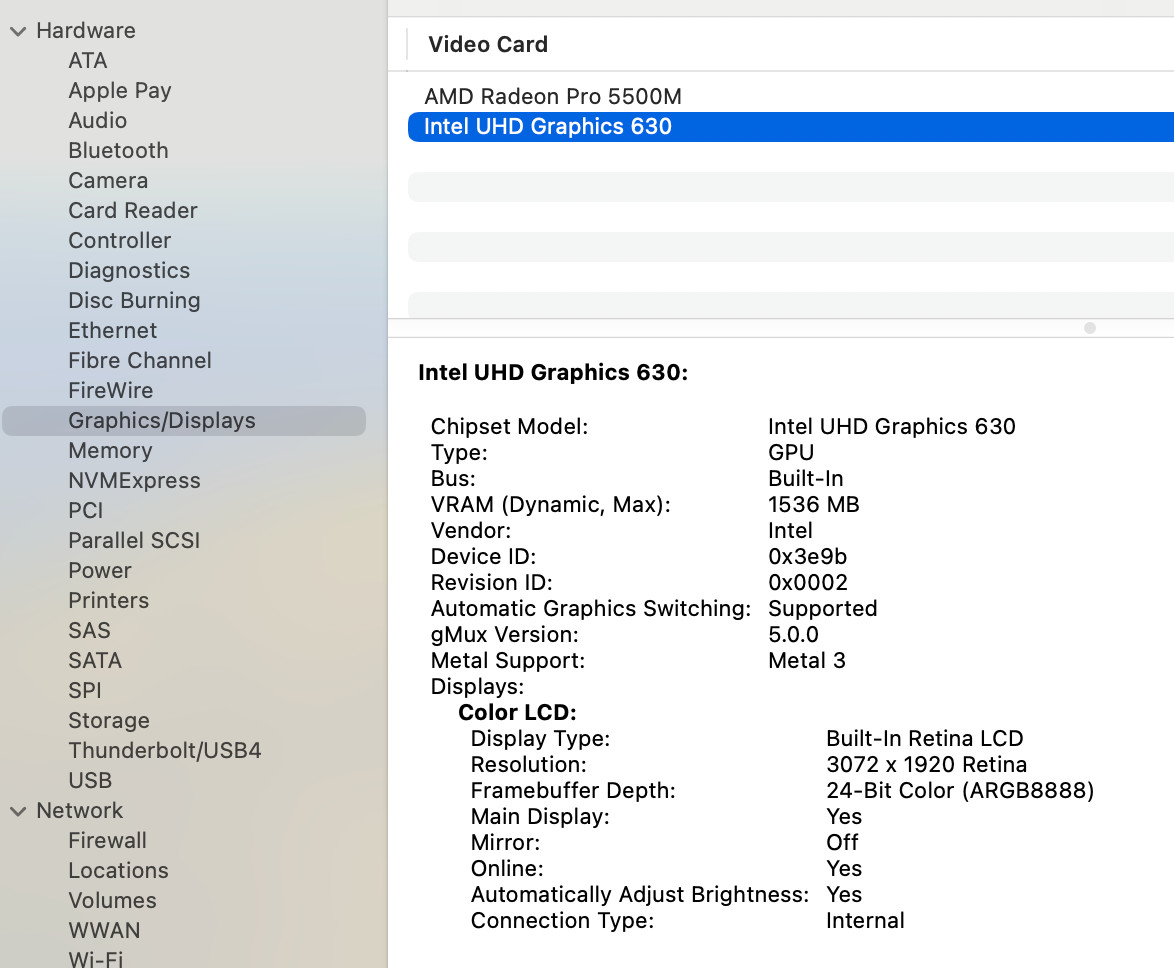Select Printers in the sidebar
The height and width of the screenshot is (968, 1174).
[x=109, y=600]
